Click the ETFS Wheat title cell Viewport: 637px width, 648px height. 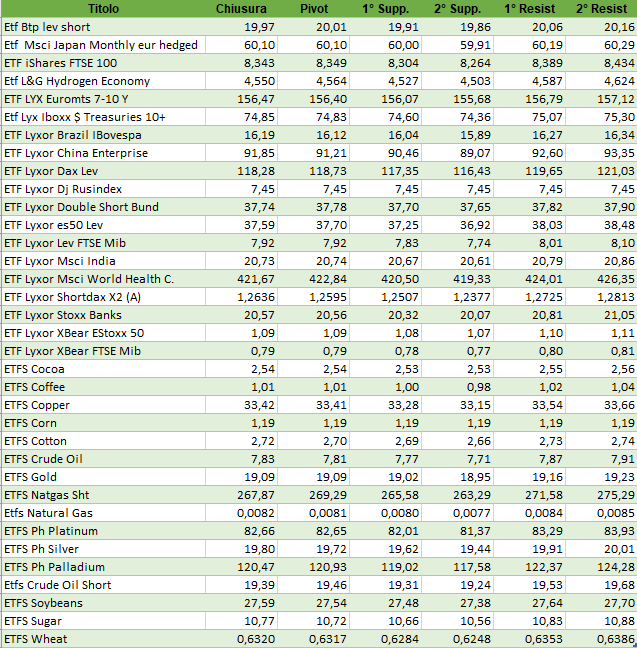[103, 639]
